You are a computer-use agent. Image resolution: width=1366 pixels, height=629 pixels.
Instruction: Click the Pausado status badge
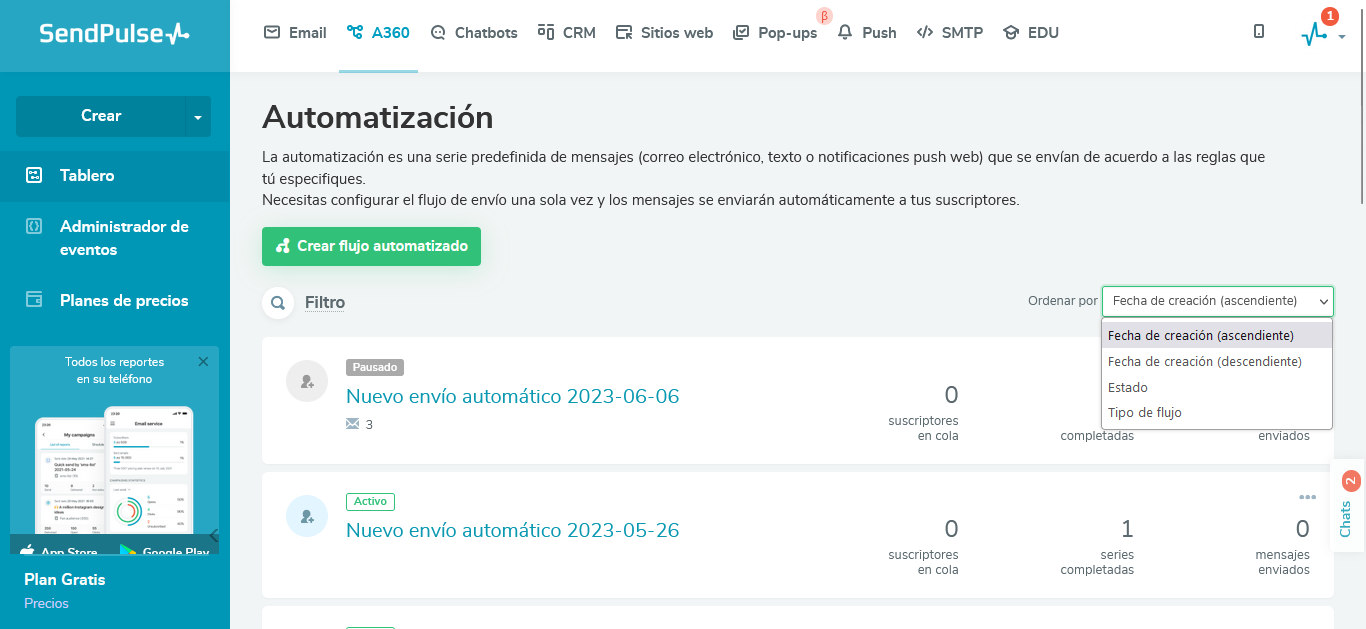(375, 367)
